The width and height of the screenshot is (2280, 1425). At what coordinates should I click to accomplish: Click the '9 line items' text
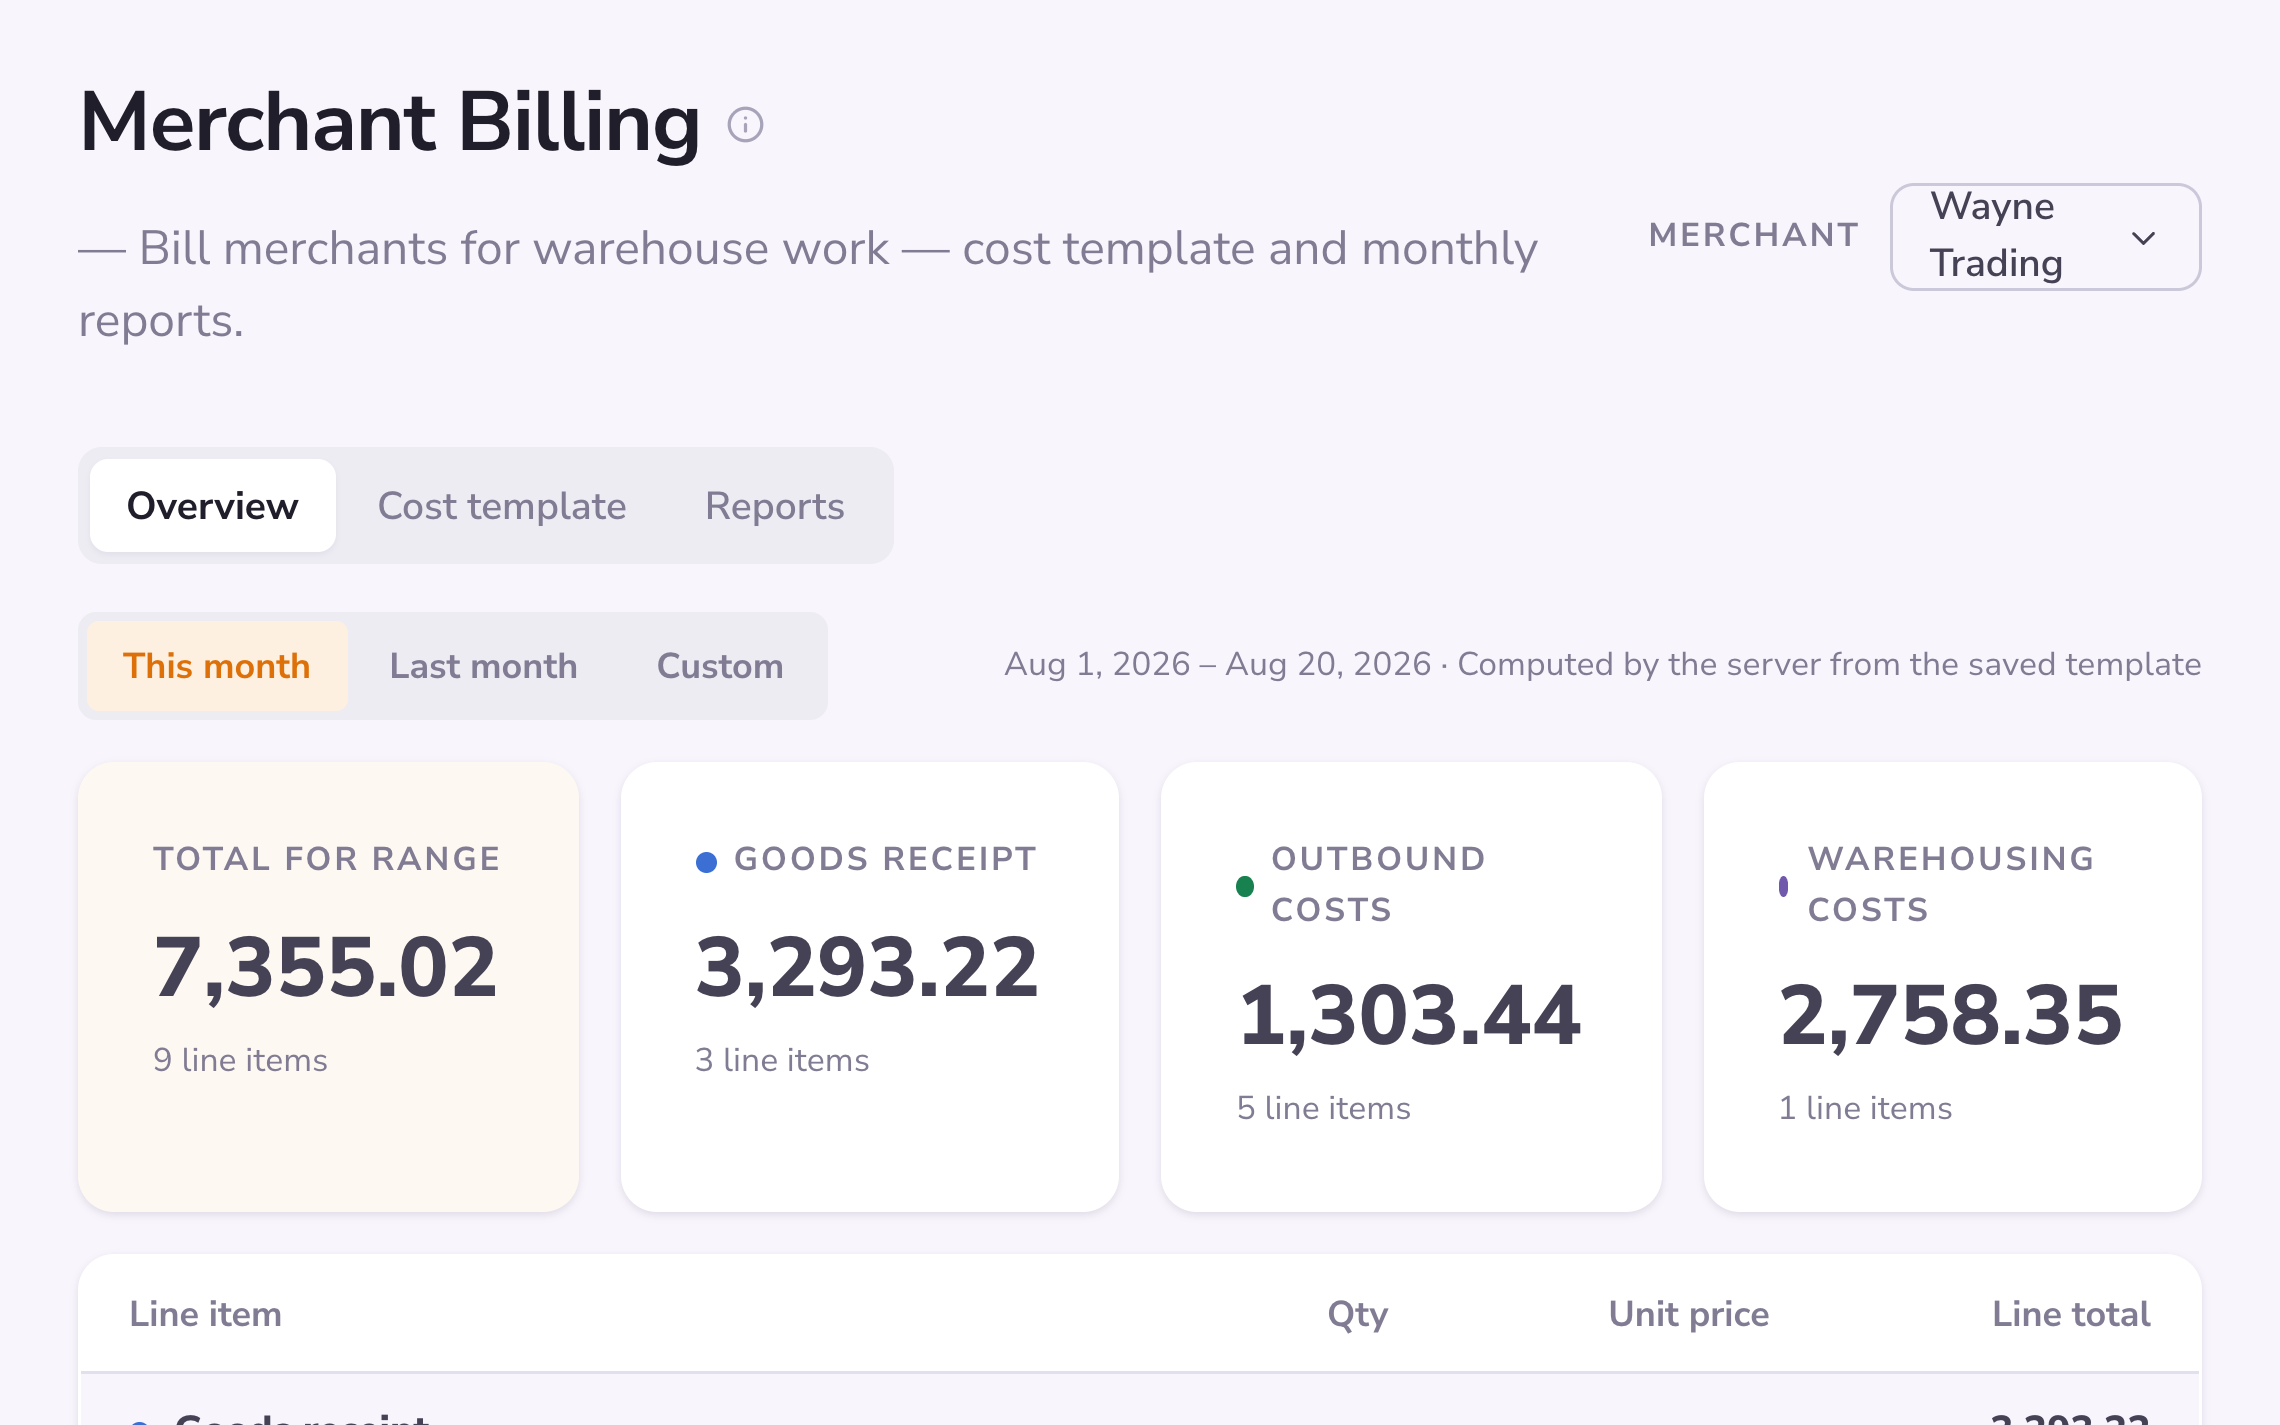tap(240, 1060)
